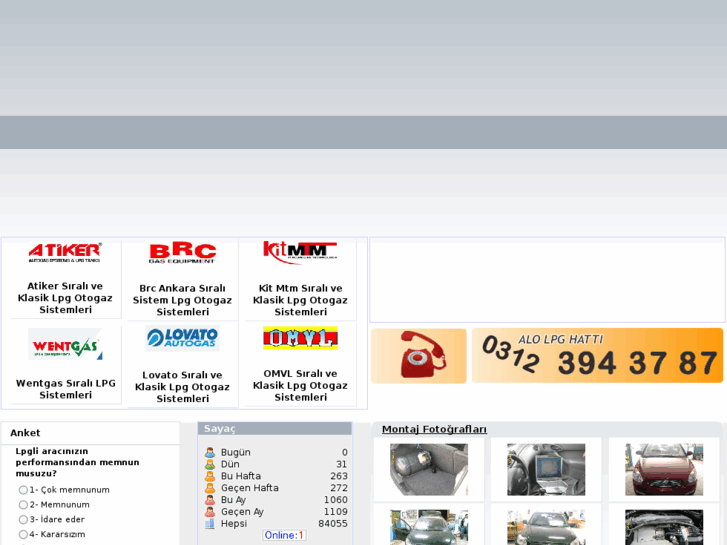The height and width of the screenshot is (545, 727).
Task: Open Wentgas Sıralı LPG Sistemleri link
Action: pyautogui.click(x=65, y=389)
